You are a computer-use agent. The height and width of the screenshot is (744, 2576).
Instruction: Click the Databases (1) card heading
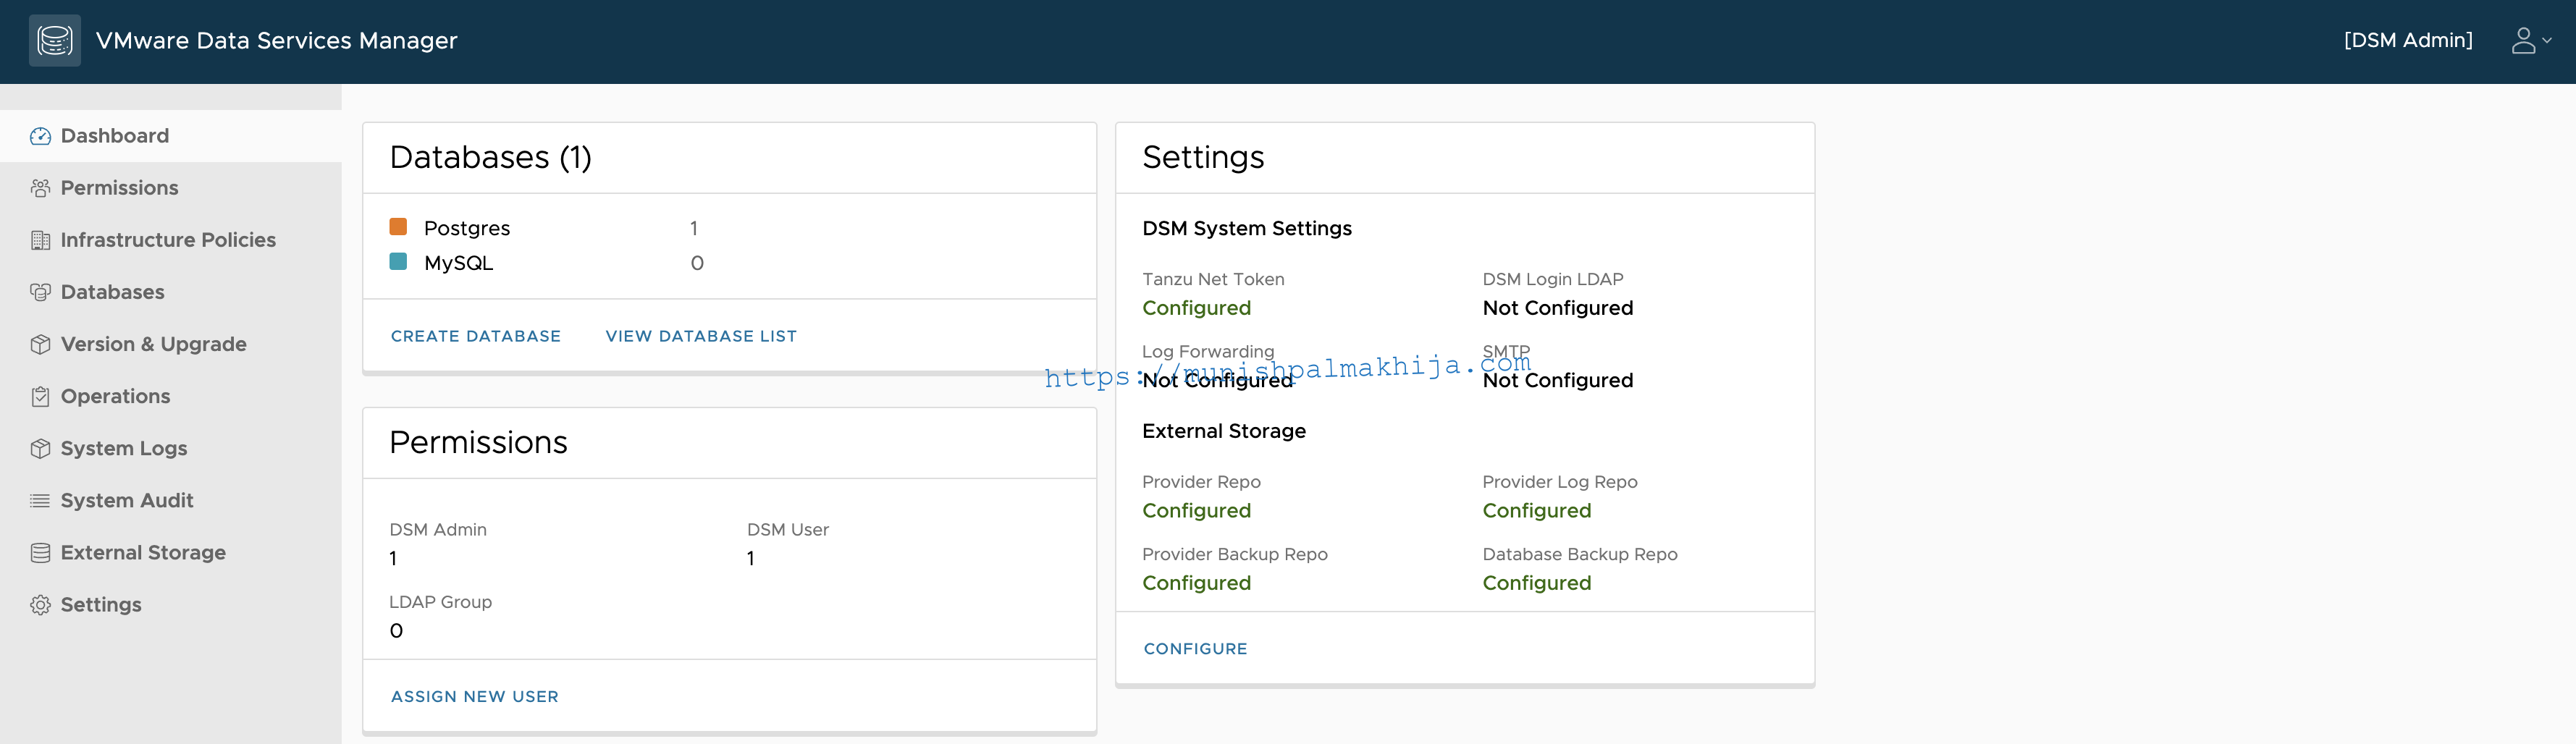point(491,157)
